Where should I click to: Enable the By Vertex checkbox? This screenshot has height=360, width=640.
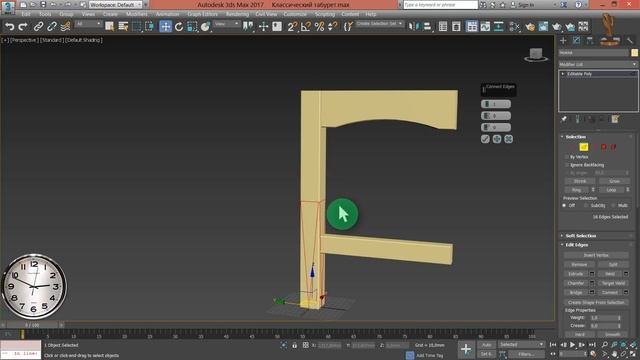(x=567, y=157)
